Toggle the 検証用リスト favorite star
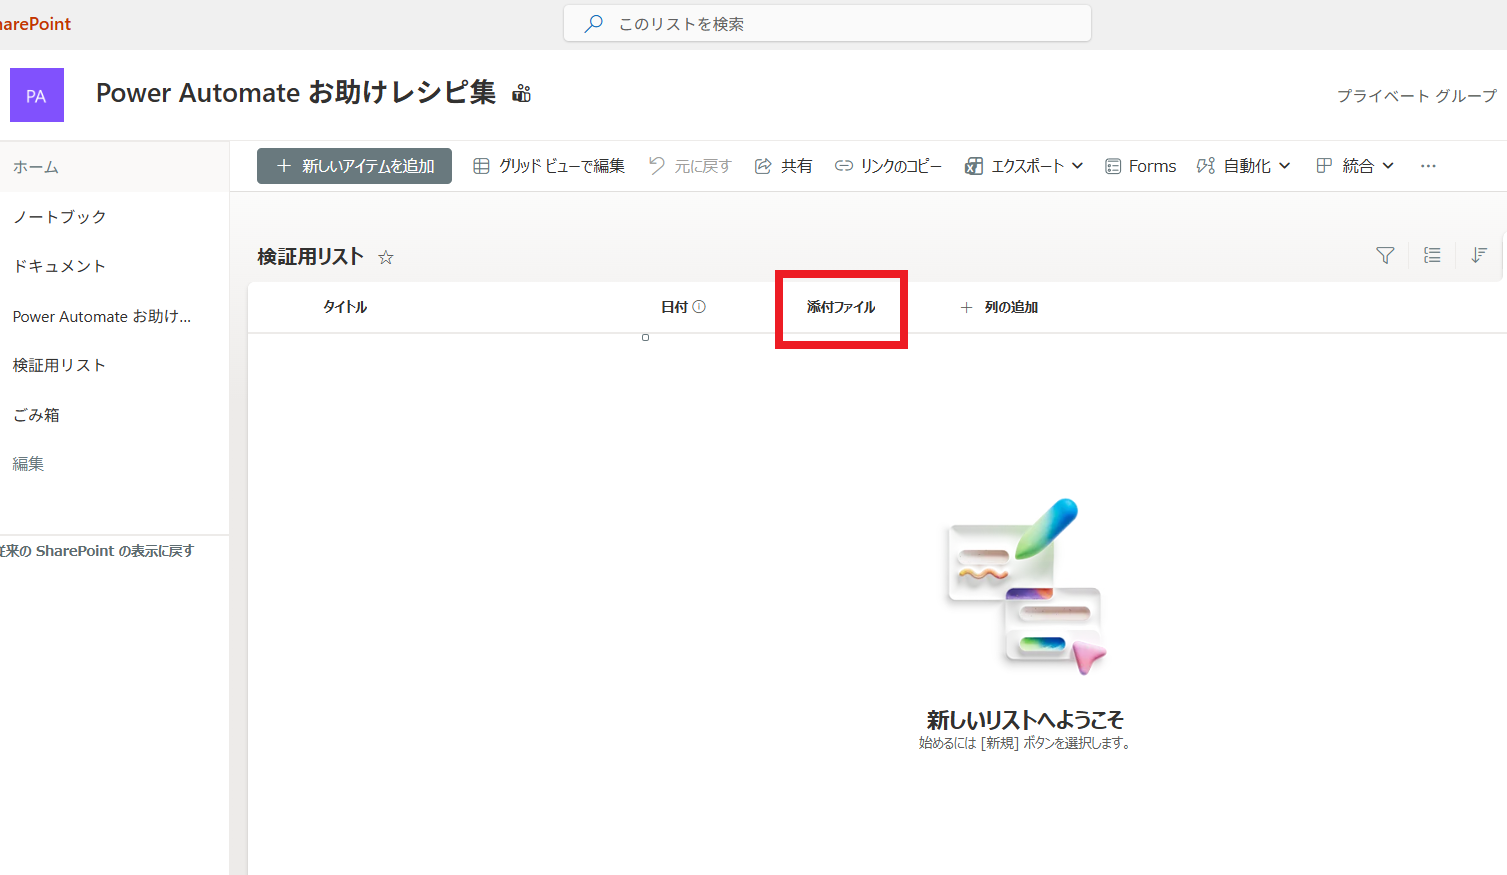This screenshot has height=875, width=1507. coord(385,257)
